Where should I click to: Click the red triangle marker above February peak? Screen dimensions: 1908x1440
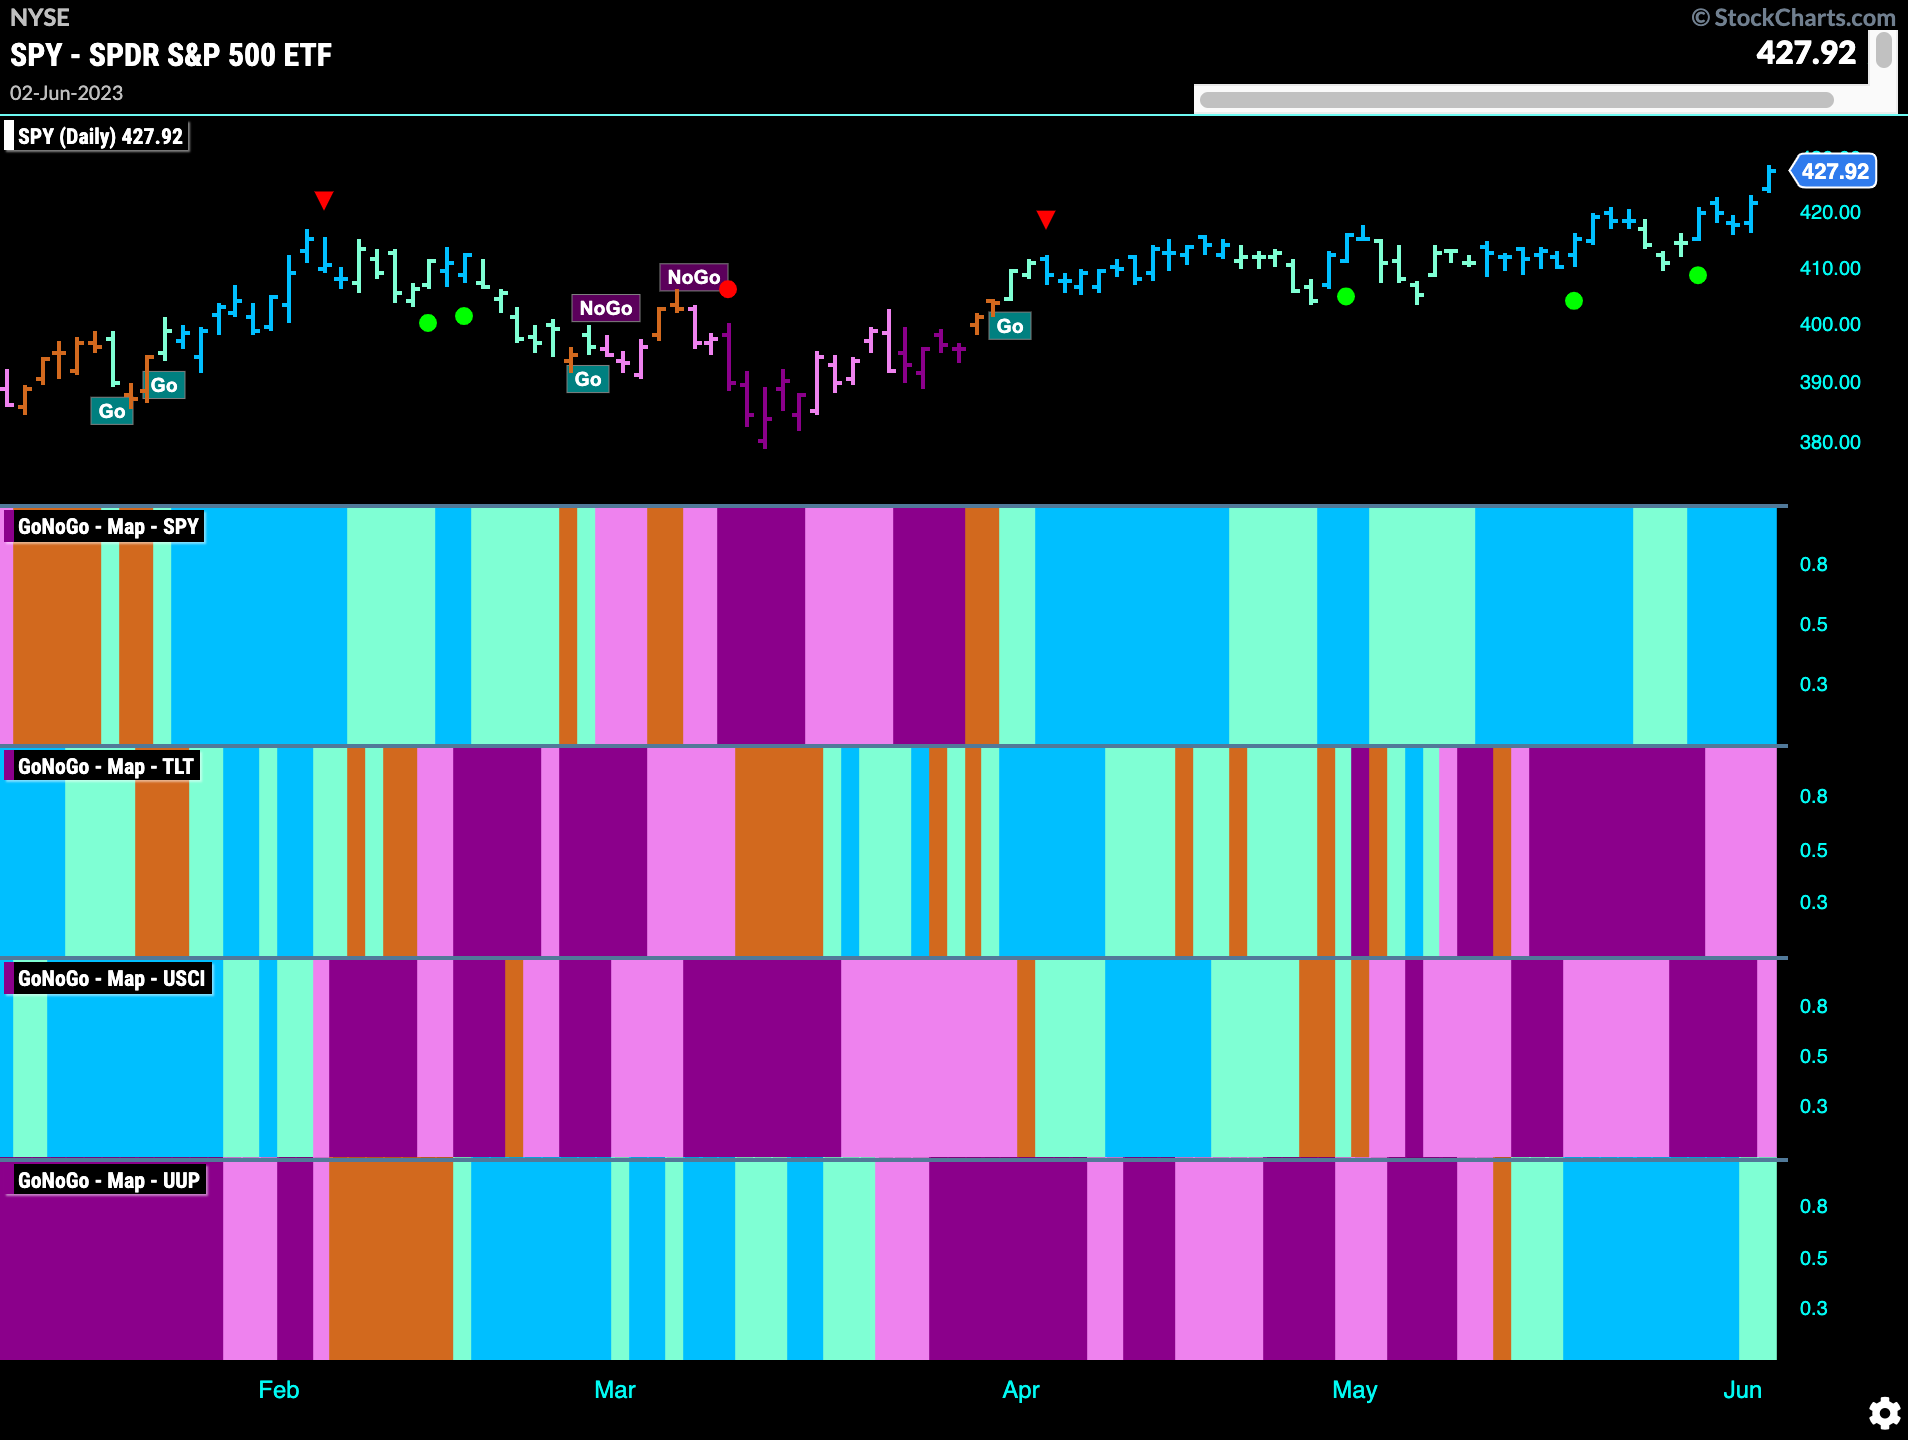pos(323,200)
